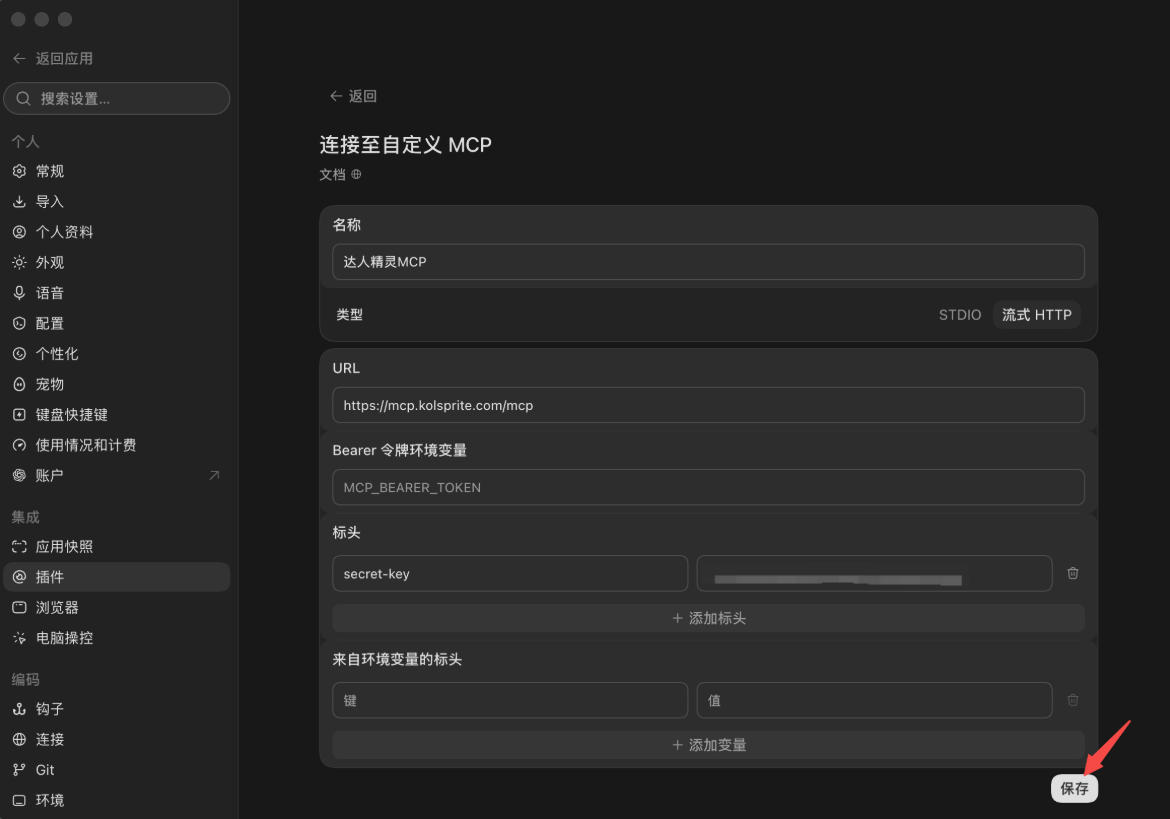This screenshot has height=819, width=1170.
Task: Open 宠物 settings page
Action: [116, 384]
